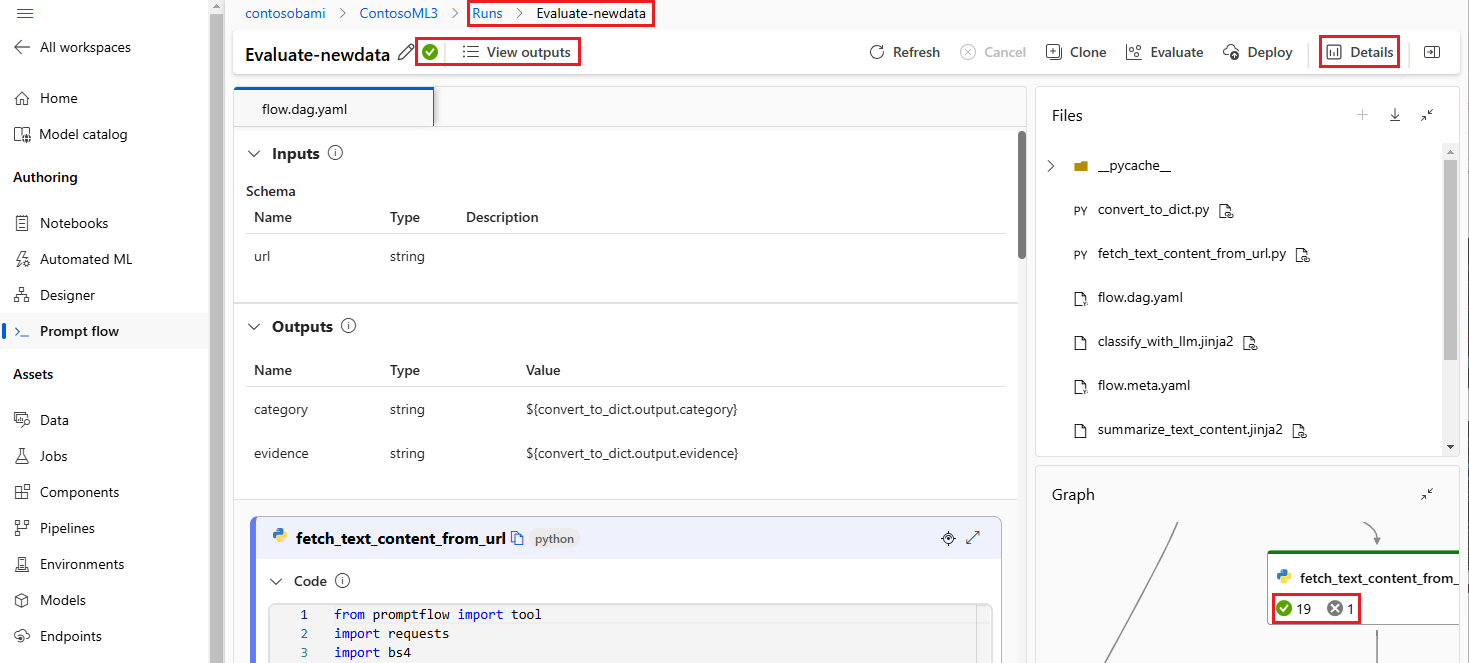Open convert_to_dict.py file

(x=1153, y=210)
